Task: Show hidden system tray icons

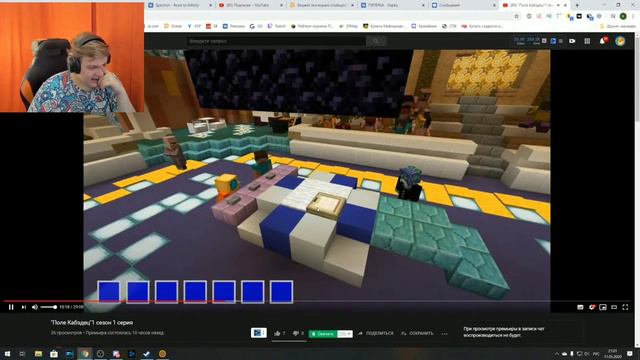Action: (557, 353)
